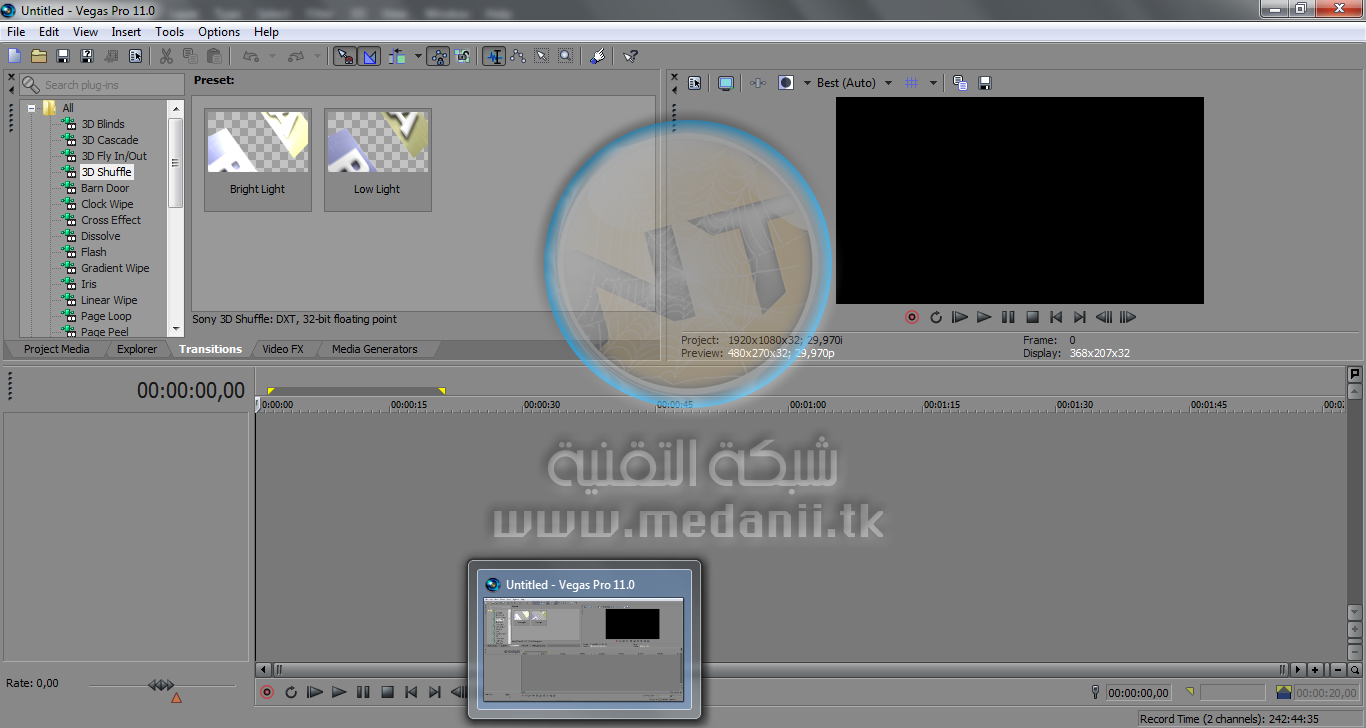The height and width of the screenshot is (728, 1366).
Task: Click the Paste clipboard icon
Action: 214,56
